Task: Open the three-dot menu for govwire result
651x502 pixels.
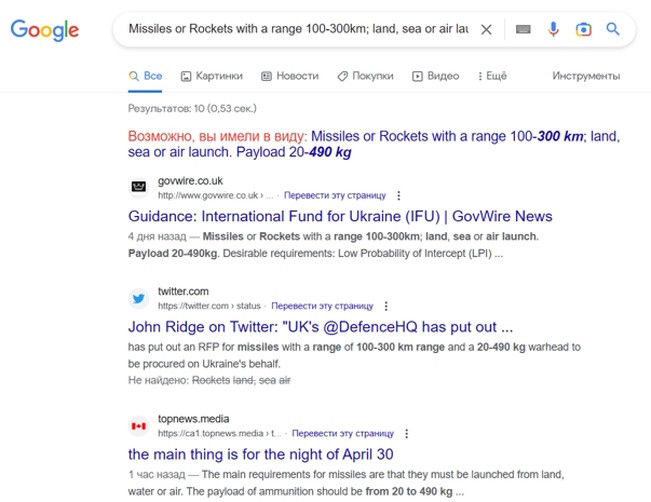Action: coord(399,196)
